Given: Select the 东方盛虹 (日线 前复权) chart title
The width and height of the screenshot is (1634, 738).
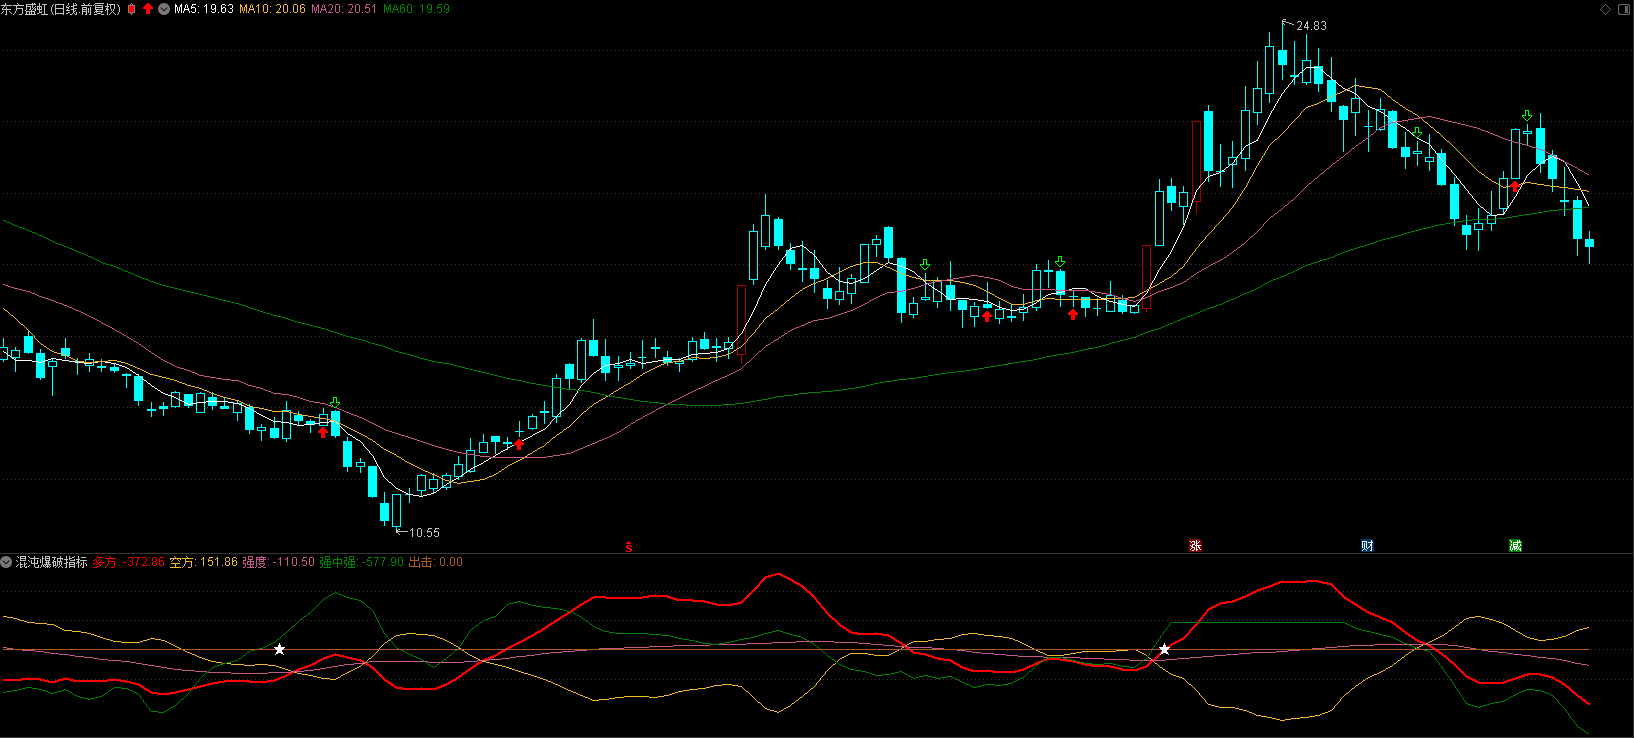Looking at the screenshot, I should point(60,9).
